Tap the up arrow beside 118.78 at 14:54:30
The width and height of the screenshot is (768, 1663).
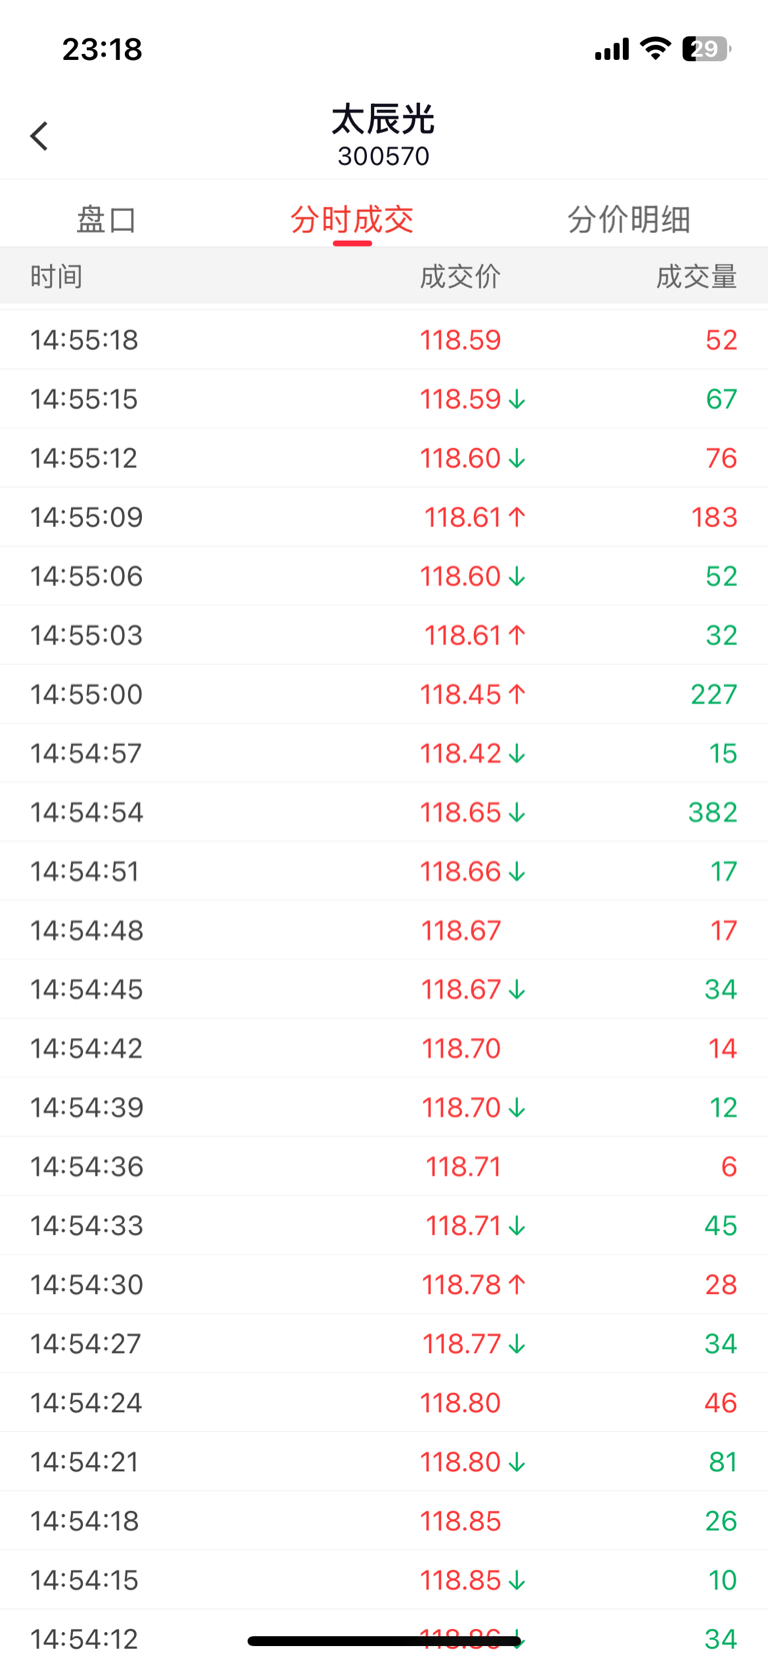tap(517, 1284)
